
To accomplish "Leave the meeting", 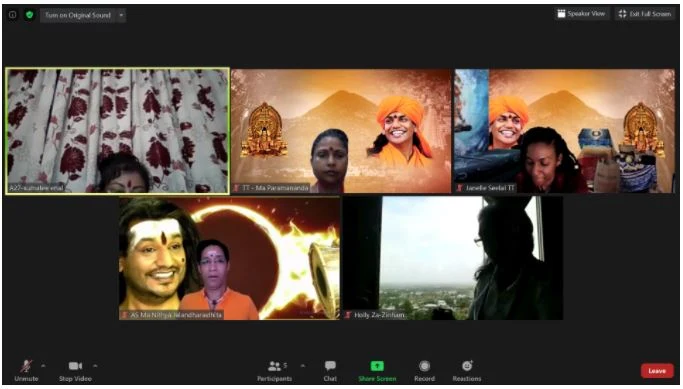I will [x=657, y=371].
